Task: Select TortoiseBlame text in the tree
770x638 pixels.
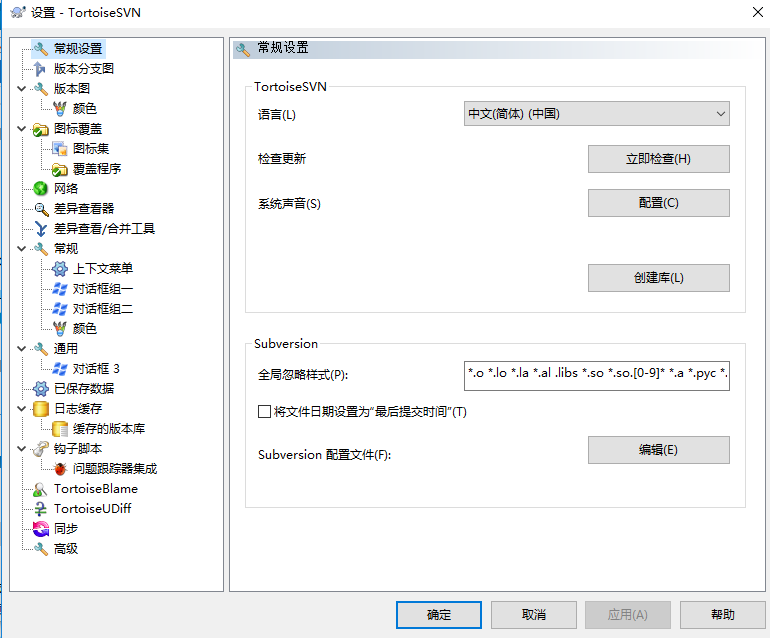Action: (96, 489)
